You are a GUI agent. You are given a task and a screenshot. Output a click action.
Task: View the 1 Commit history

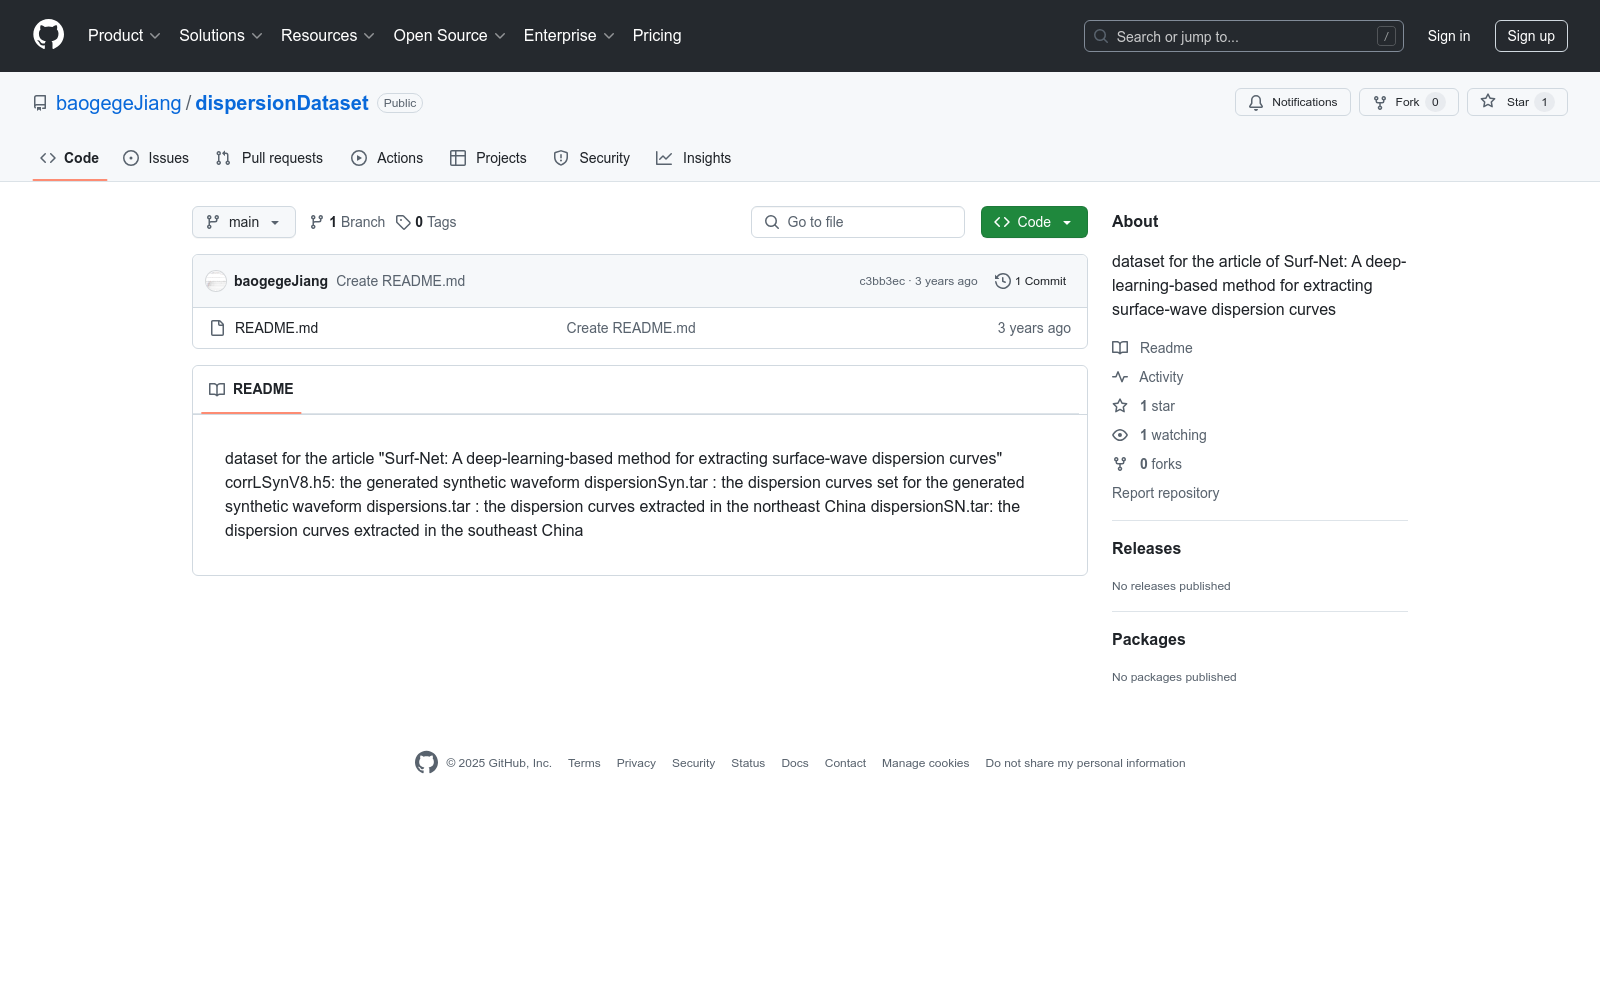tap(1031, 281)
